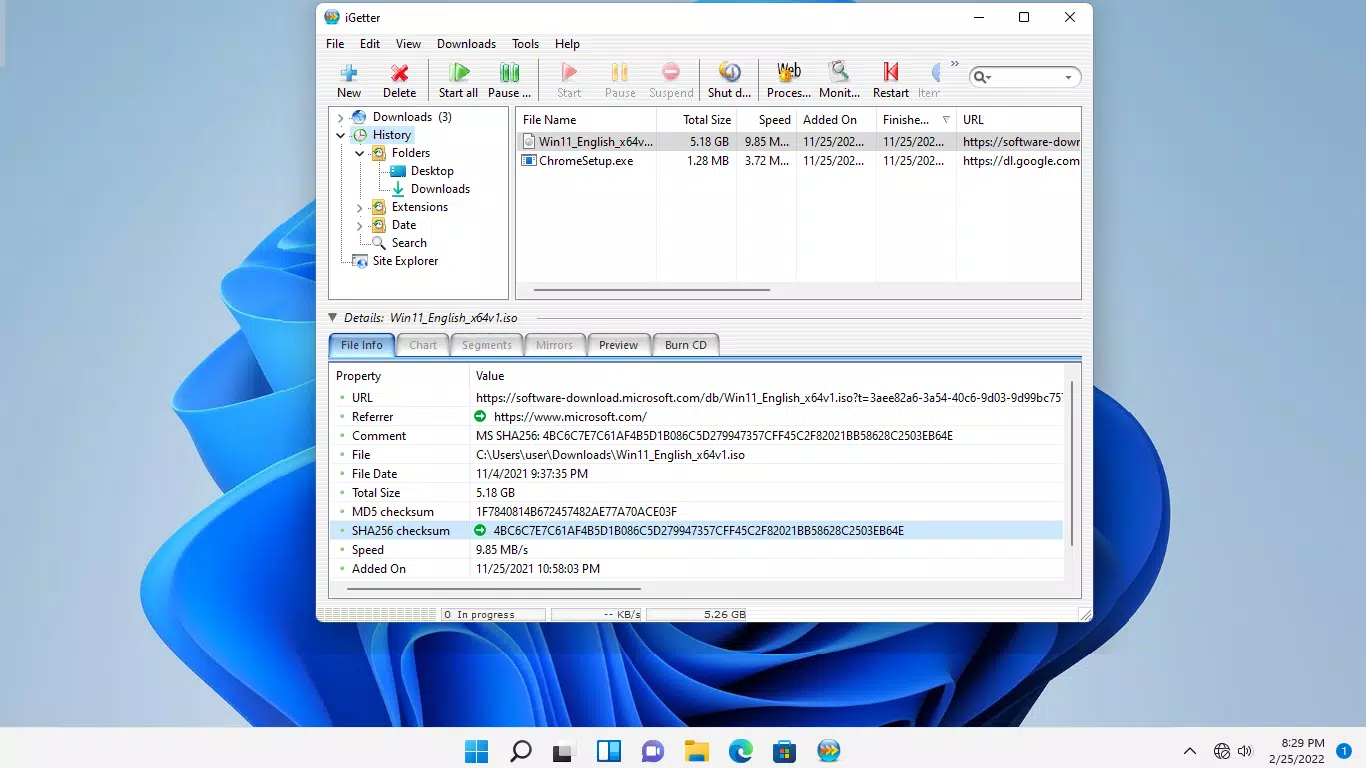Screen dimensions: 1366x768
Task: Click the Pause all toolbar icon
Action: (509, 73)
